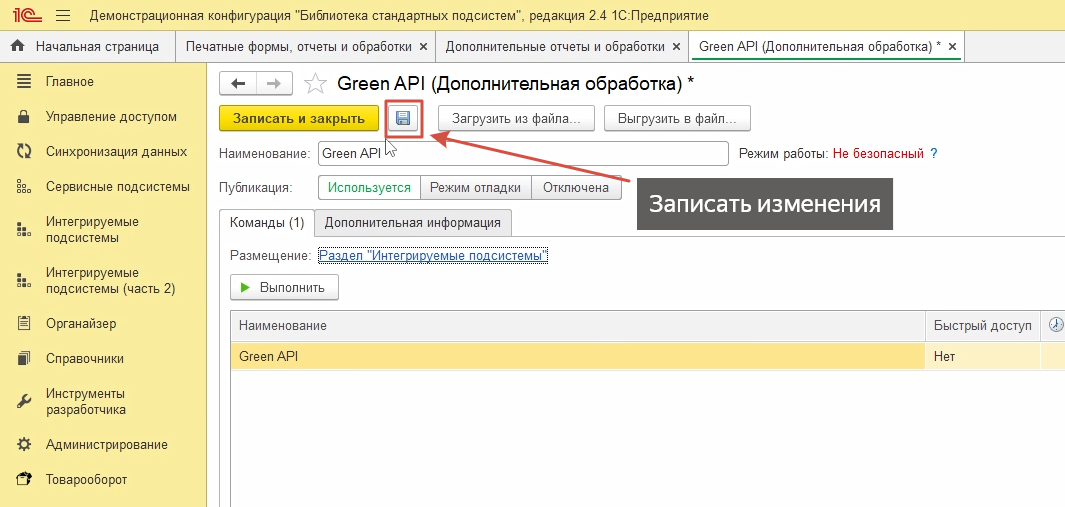Set publication to Используется

[369, 187]
